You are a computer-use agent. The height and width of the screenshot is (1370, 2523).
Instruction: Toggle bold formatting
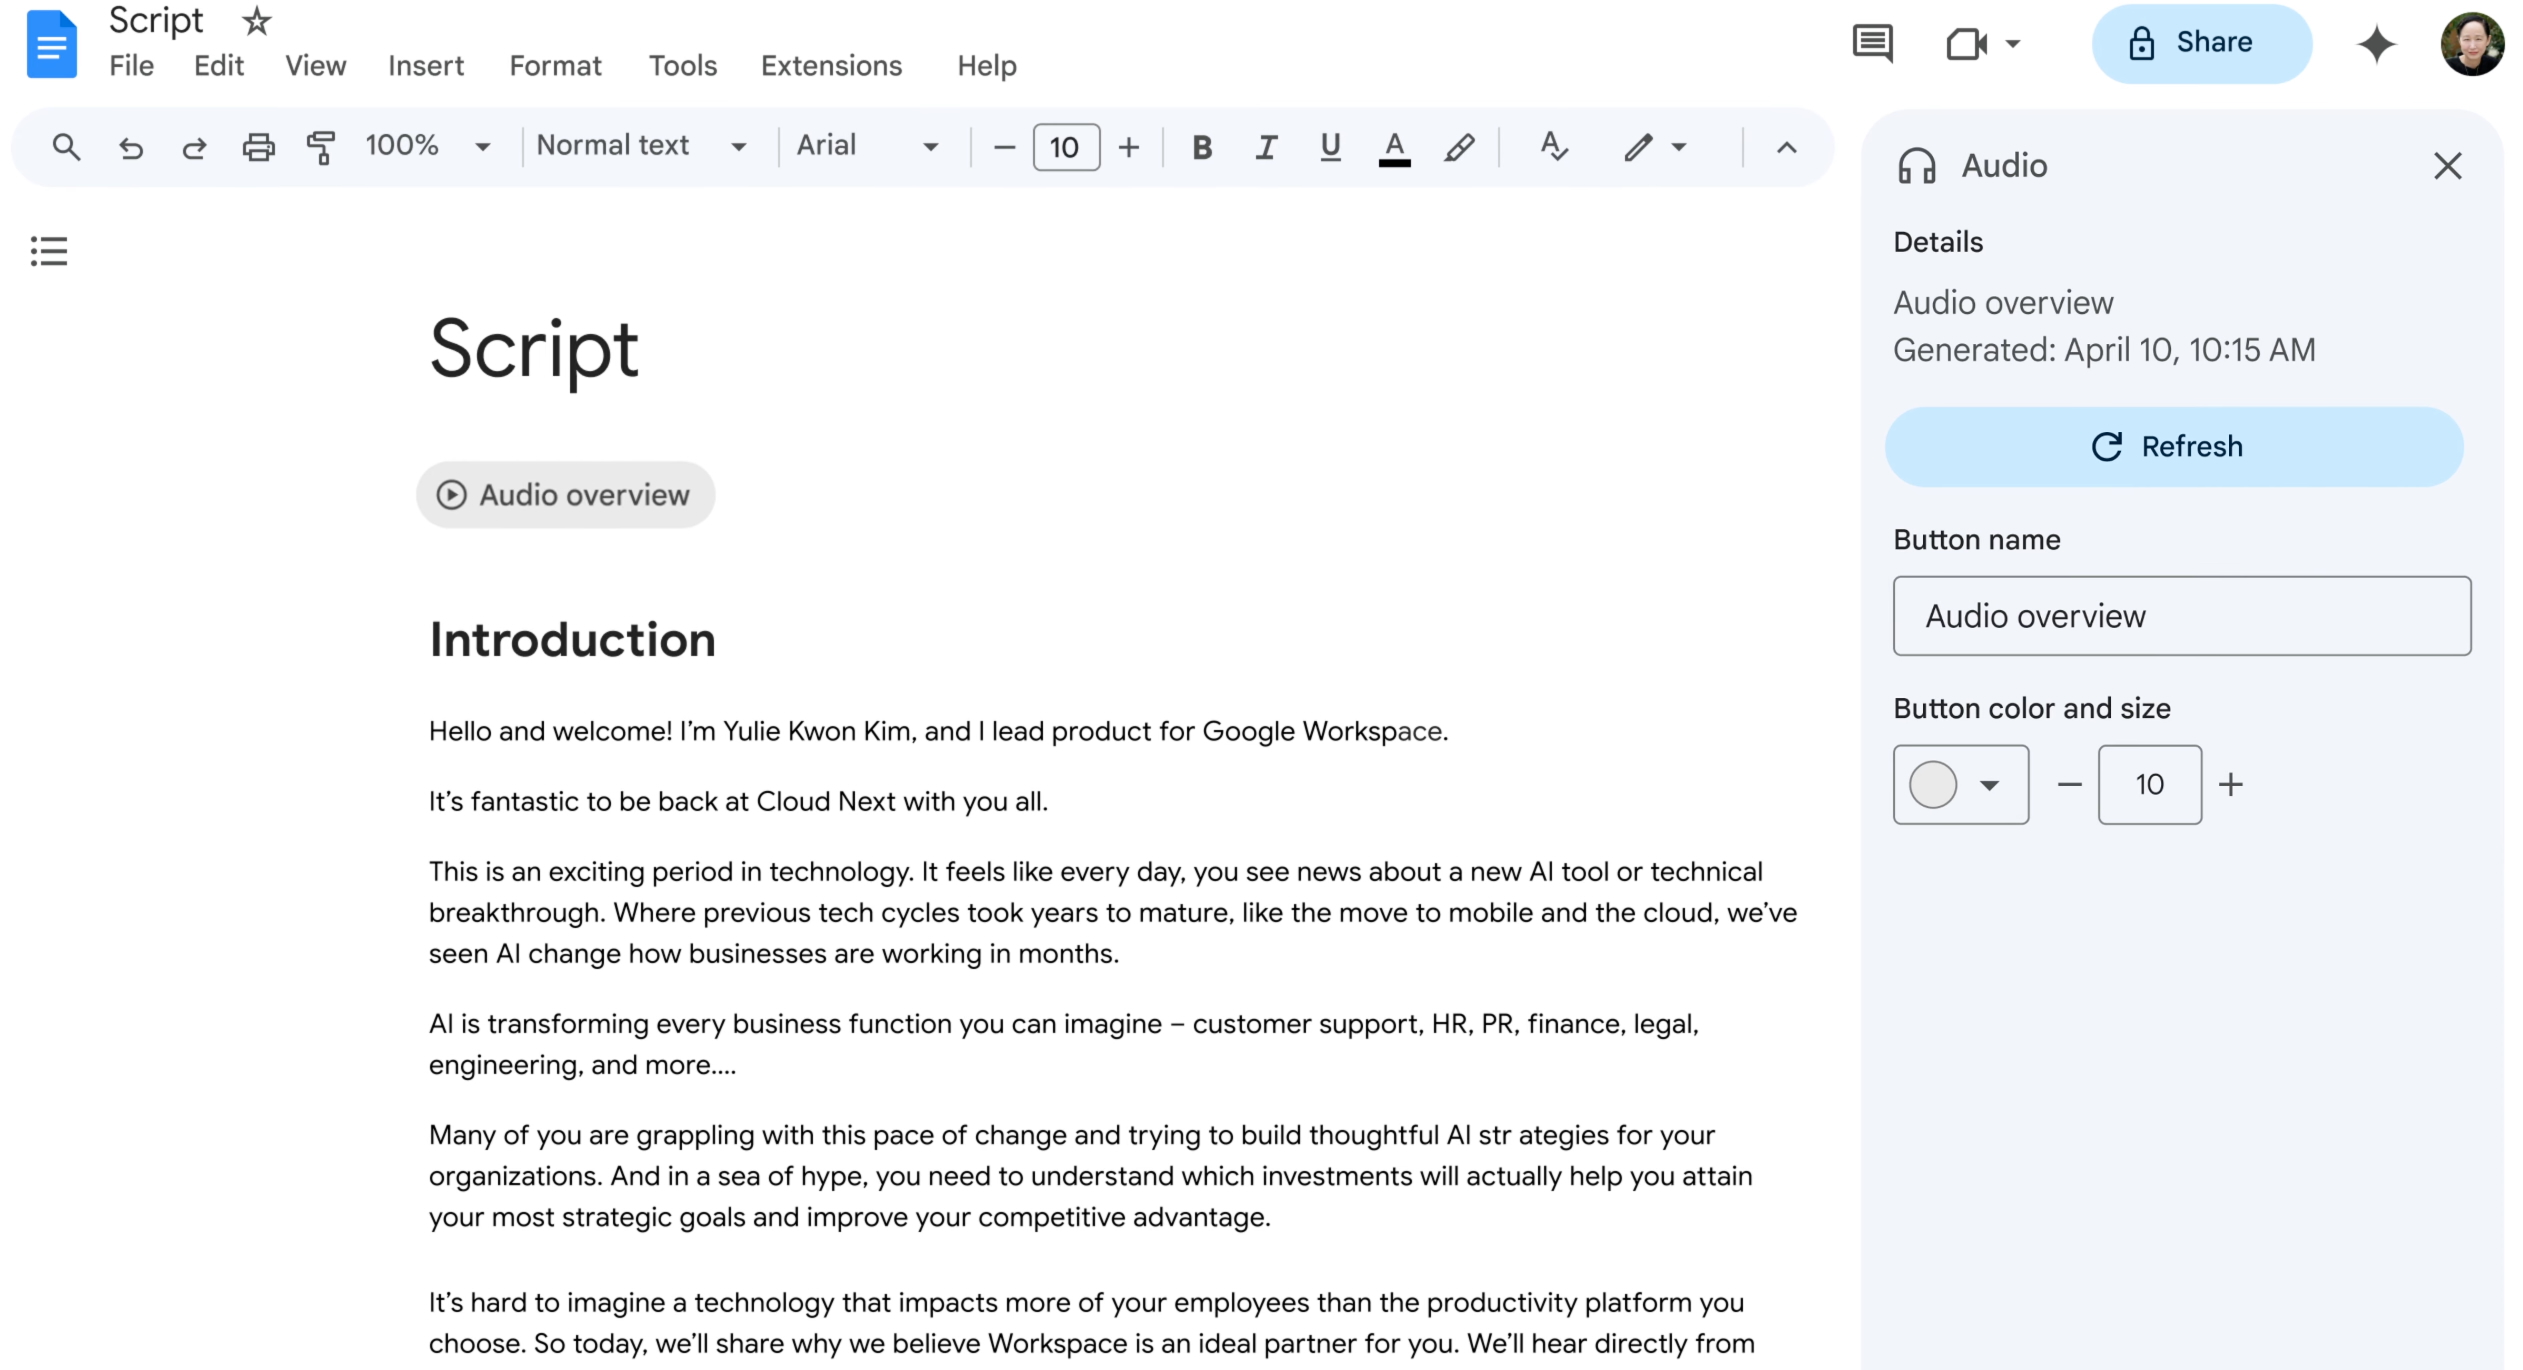(x=1202, y=147)
